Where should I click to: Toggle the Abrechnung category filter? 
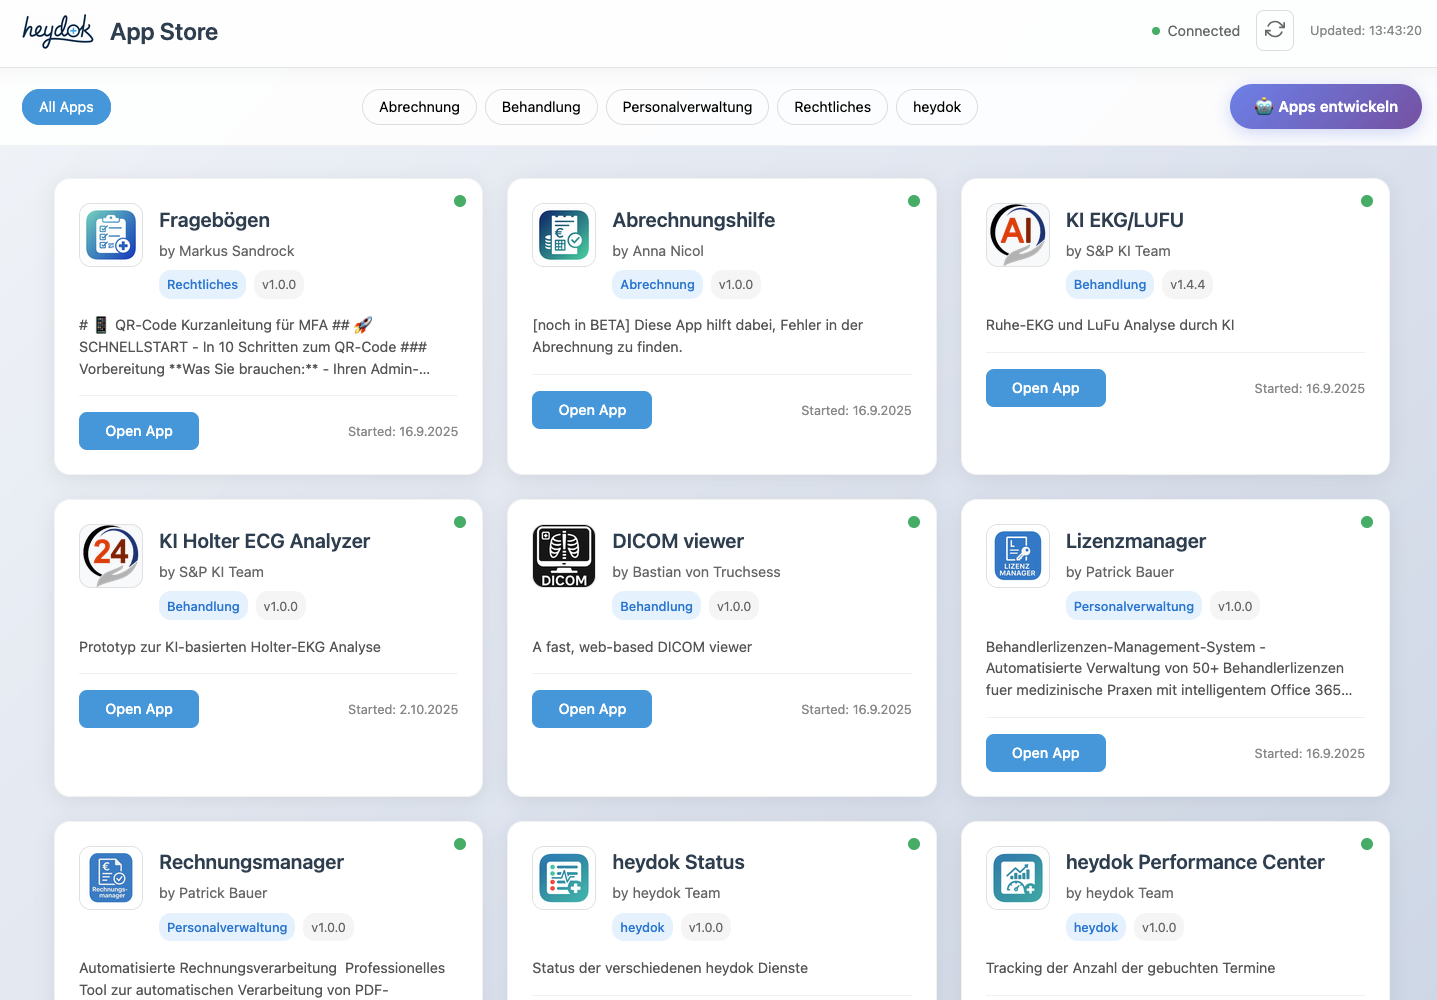(419, 107)
